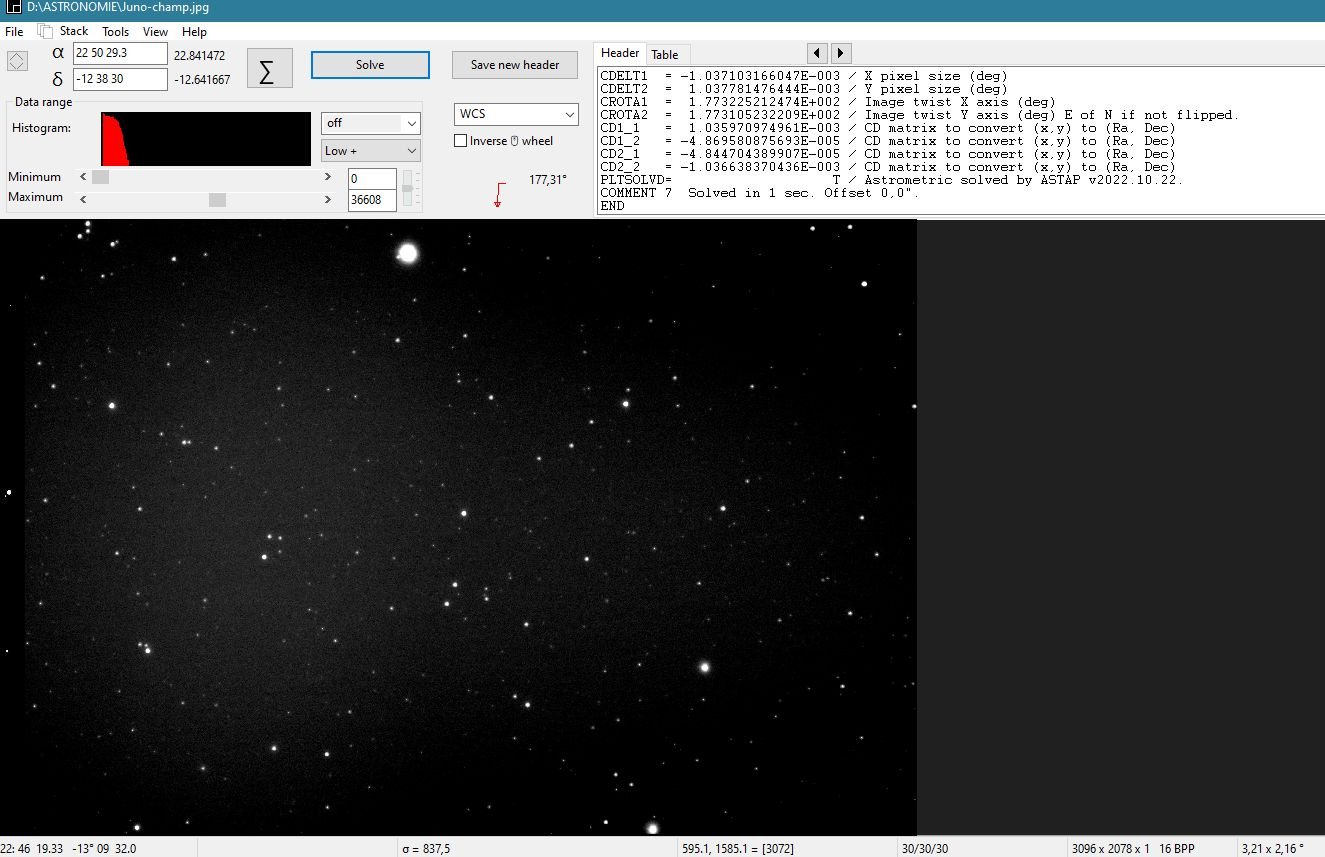Click left arrow of Maximum slider
1325x857 pixels.
point(83,200)
